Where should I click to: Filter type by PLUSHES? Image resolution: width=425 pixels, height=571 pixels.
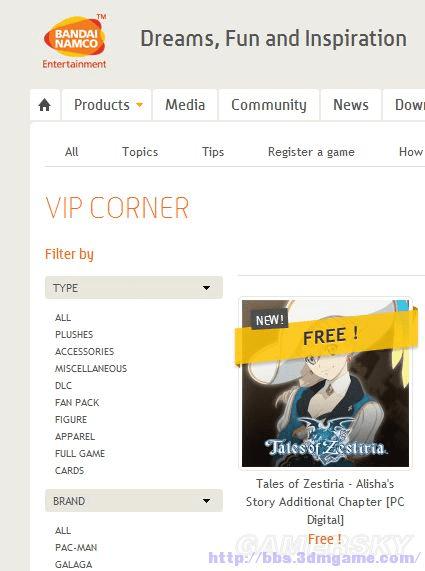pyautogui.click(x=74, y=334)
